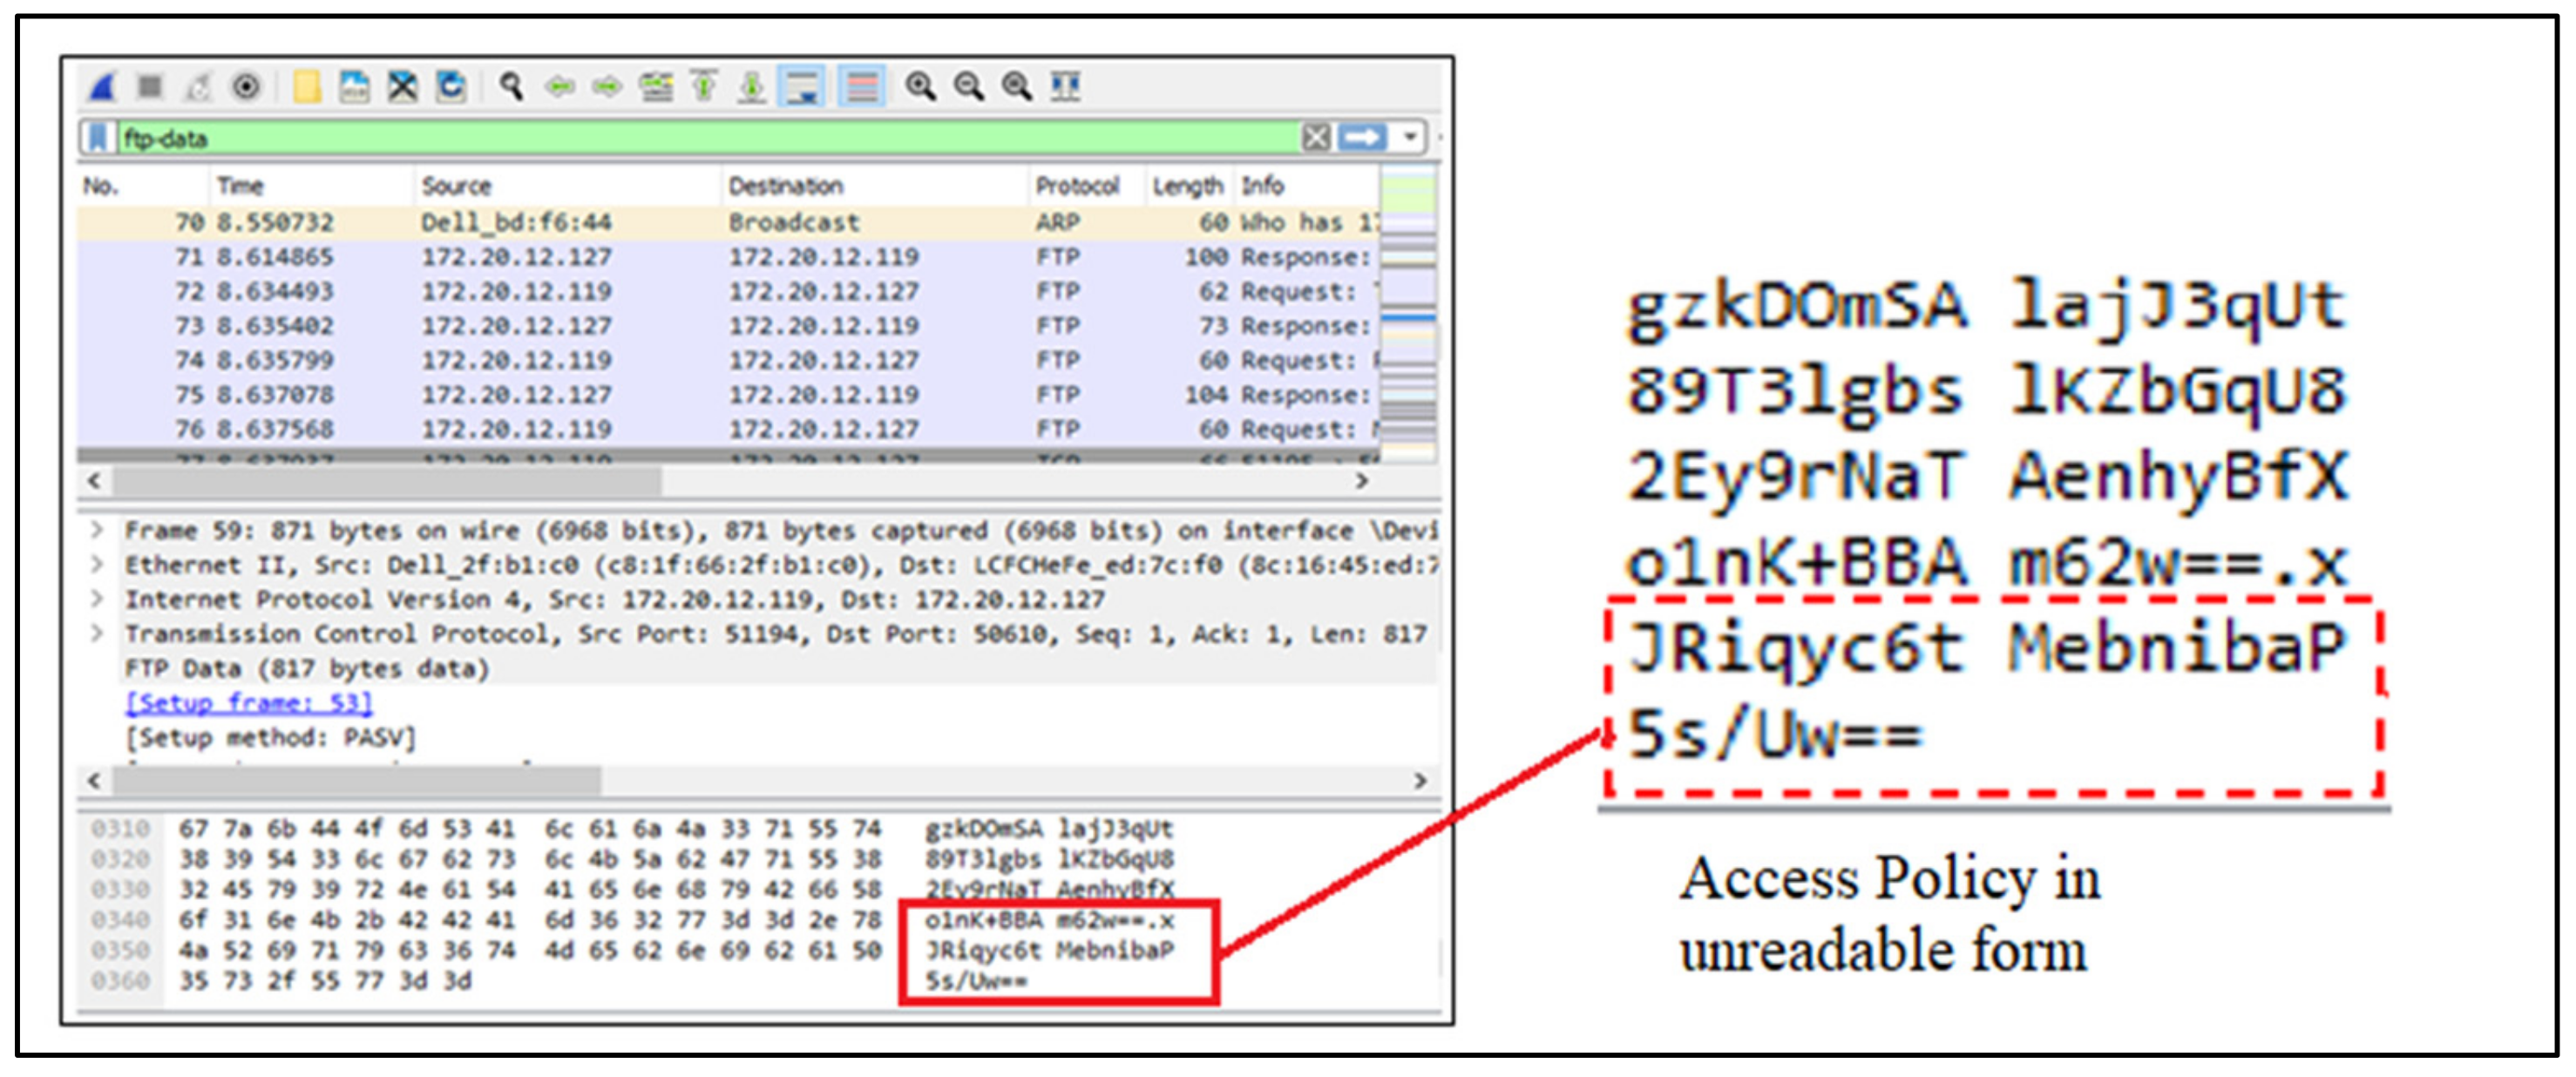Toggle auto-scroll during live capture
Viewport: 2576px width, 1077px height.
click(x=803, y=87)
